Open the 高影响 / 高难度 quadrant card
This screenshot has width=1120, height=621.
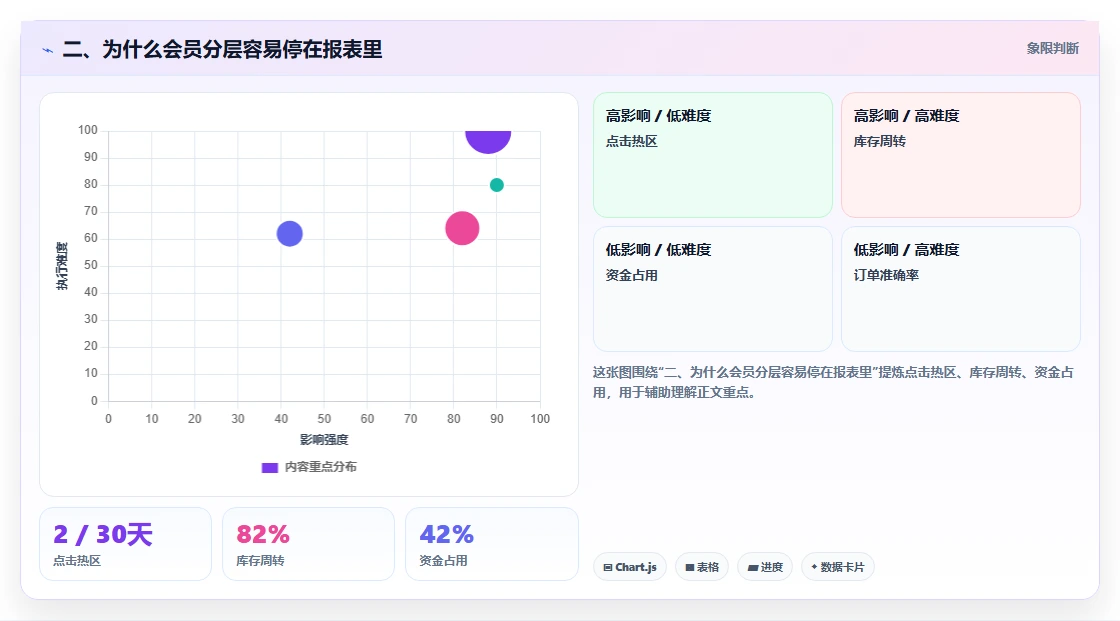(x=961, y=154)
